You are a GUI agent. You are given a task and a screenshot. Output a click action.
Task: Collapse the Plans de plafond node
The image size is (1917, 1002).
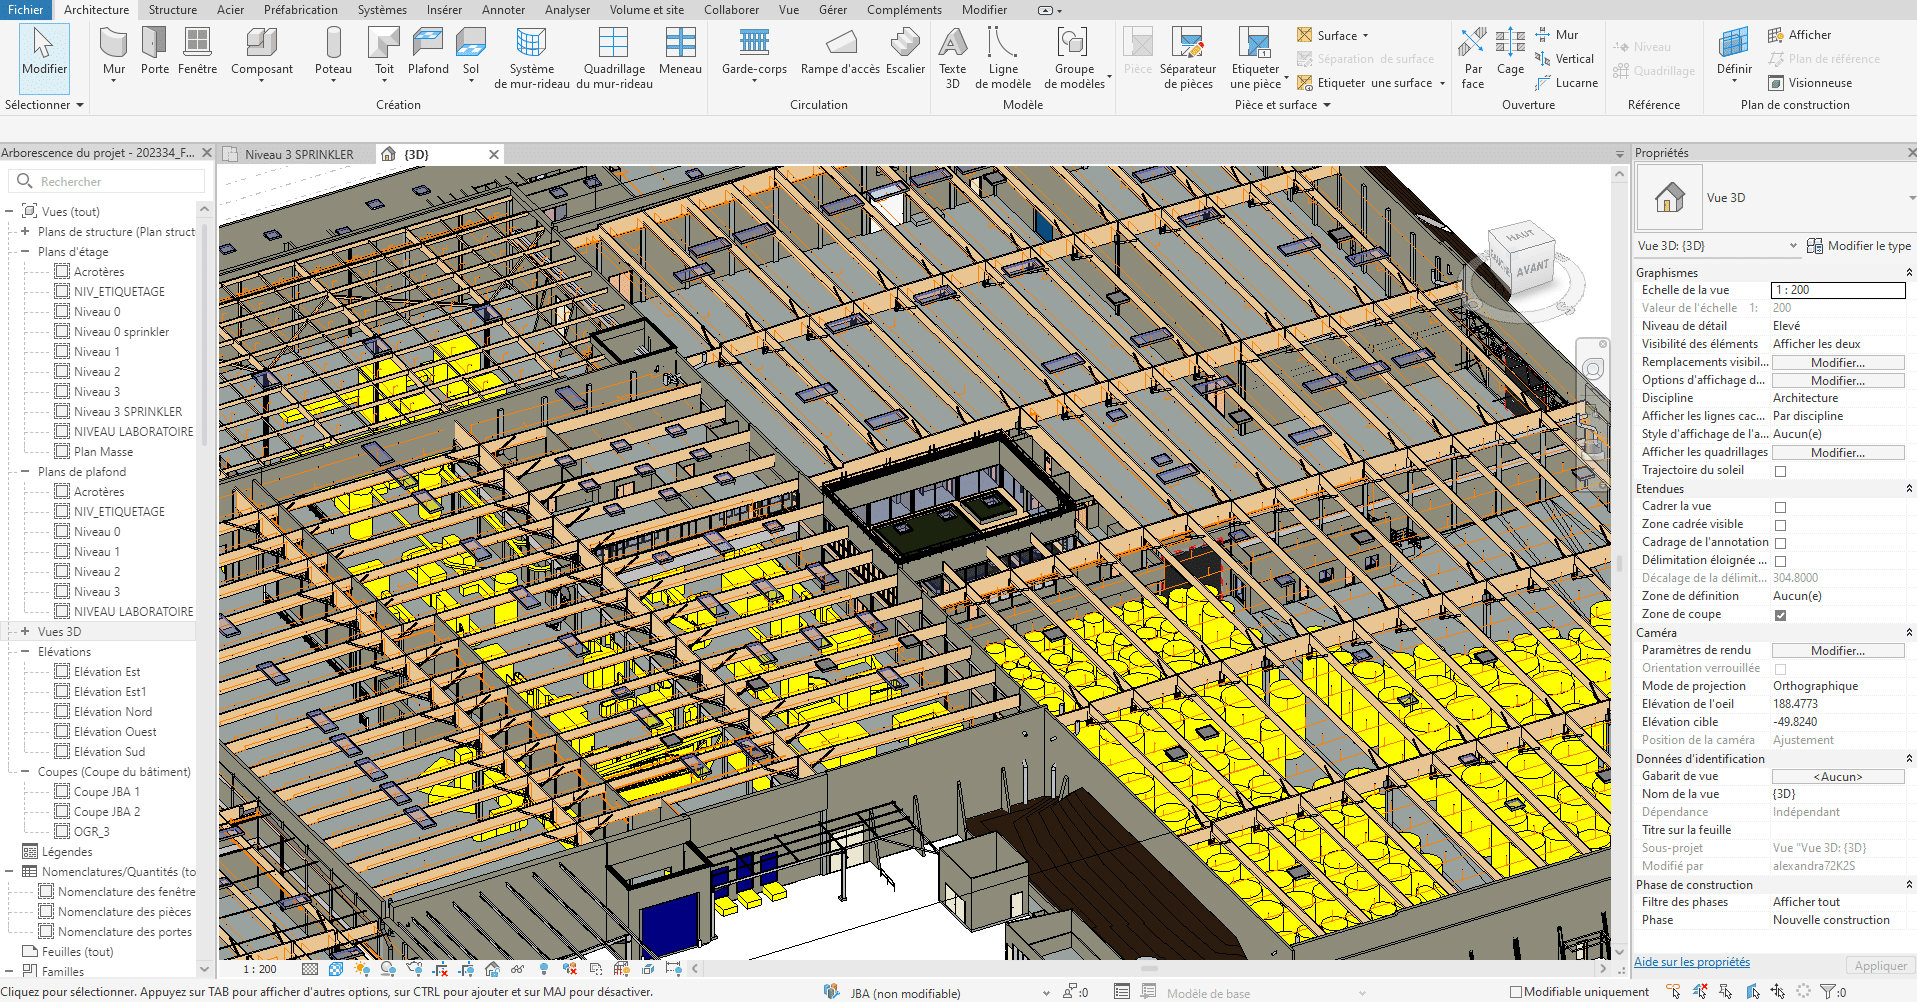25,471
